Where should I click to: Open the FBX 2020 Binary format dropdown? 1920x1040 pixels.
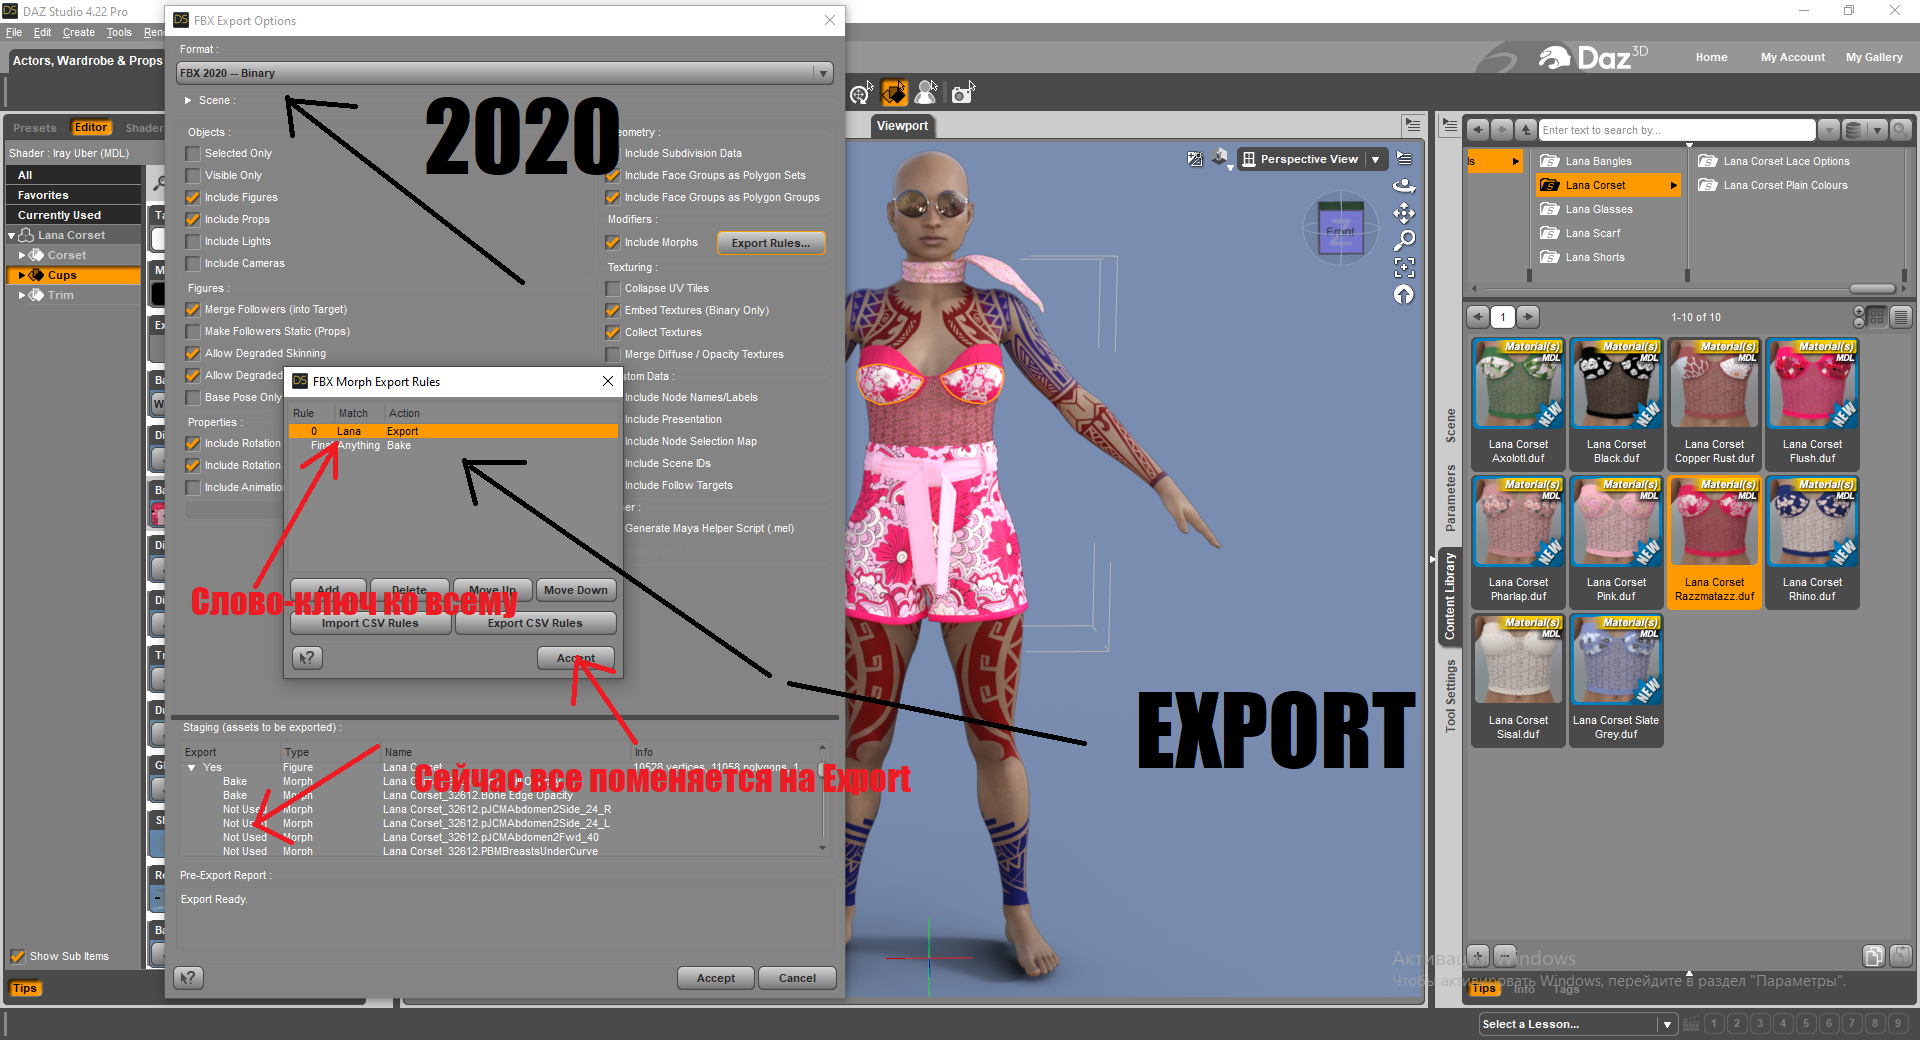point(504,73)
